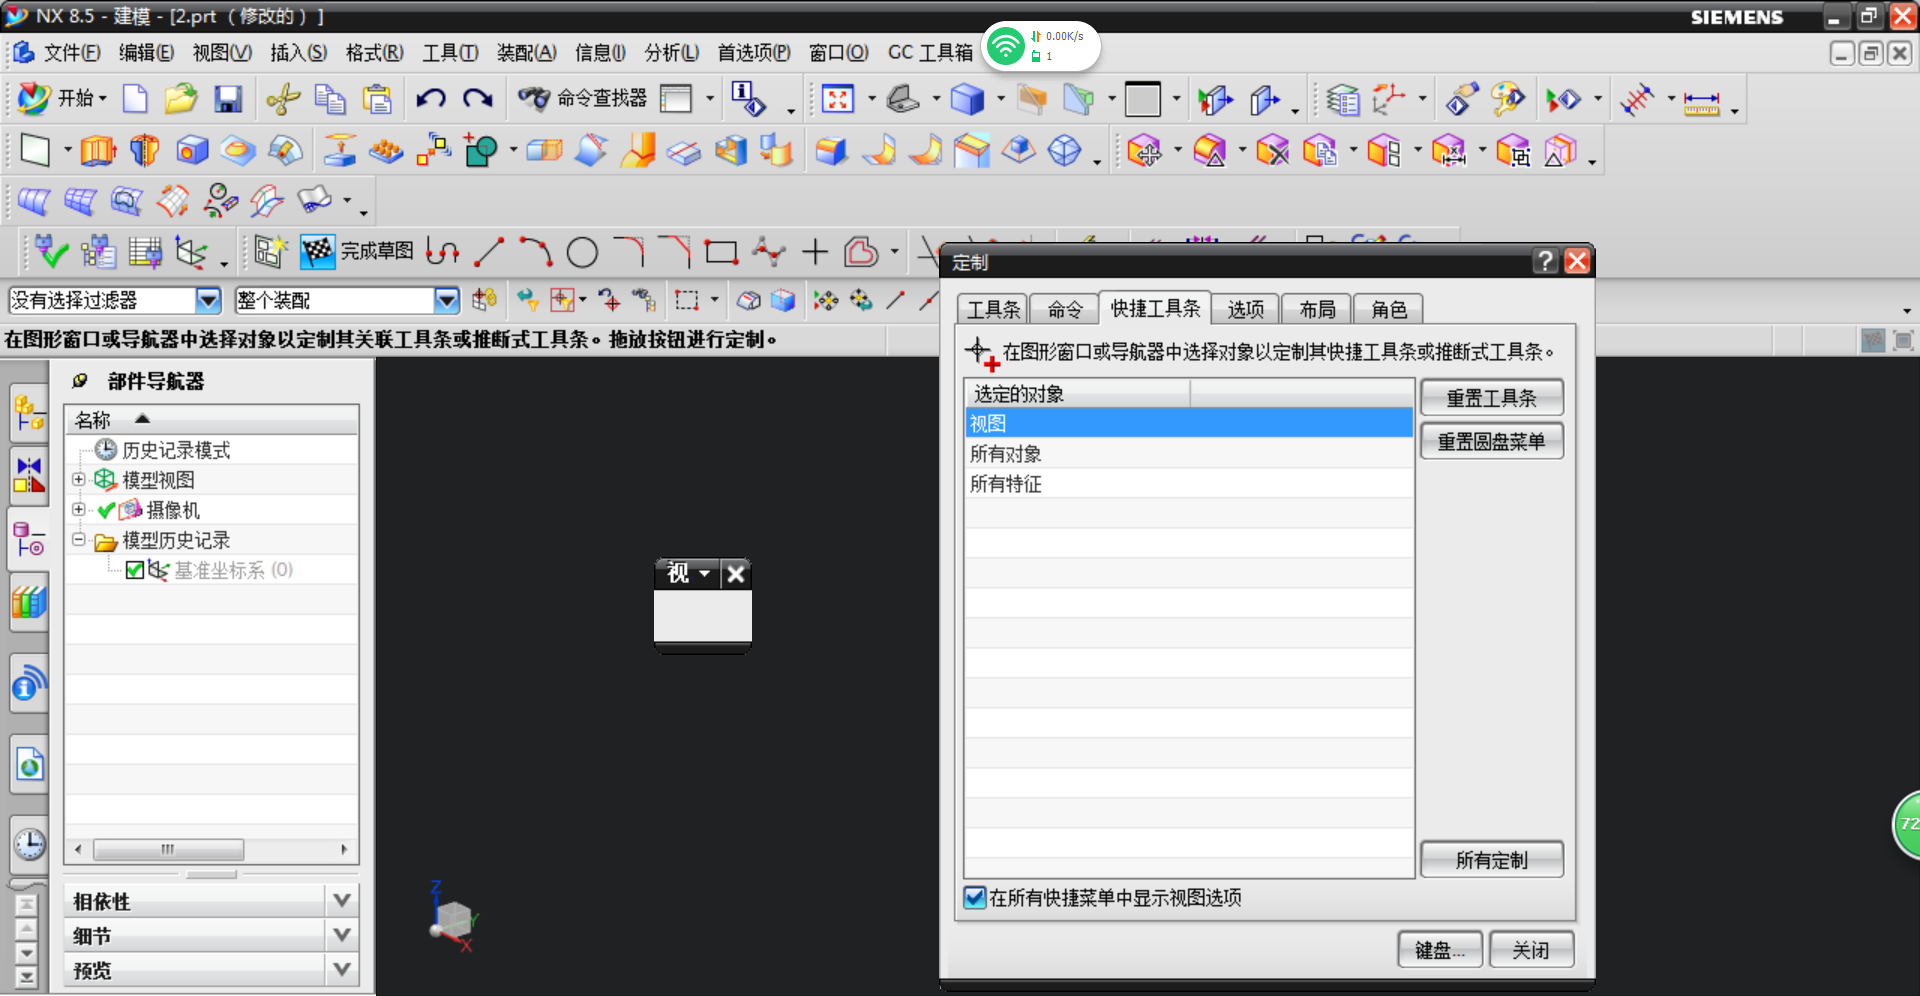Select the Point (plus) sketch tool

click(x=815, y=251)
